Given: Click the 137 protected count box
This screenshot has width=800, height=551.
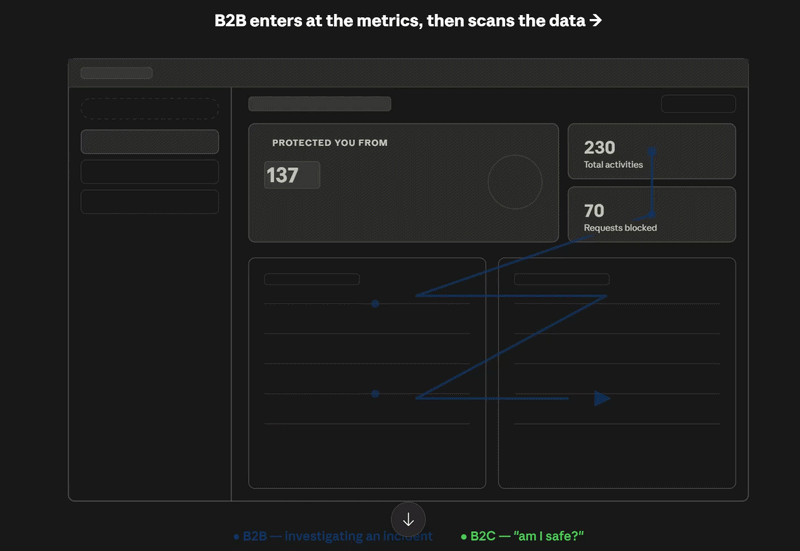Looking at the screenshot, I should (292, 175).
